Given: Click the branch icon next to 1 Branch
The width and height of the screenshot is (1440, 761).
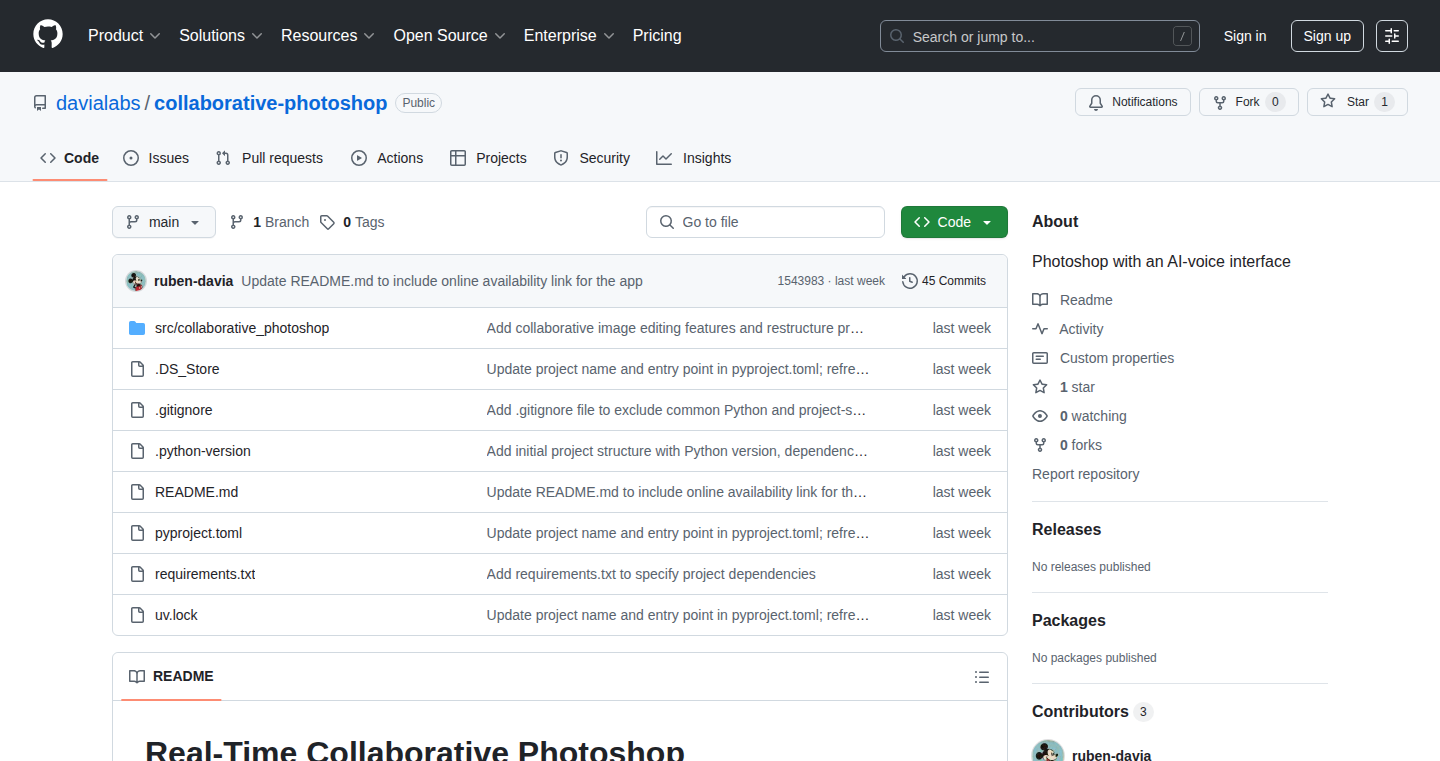Looking at the screenshot, I should point(237,222).
